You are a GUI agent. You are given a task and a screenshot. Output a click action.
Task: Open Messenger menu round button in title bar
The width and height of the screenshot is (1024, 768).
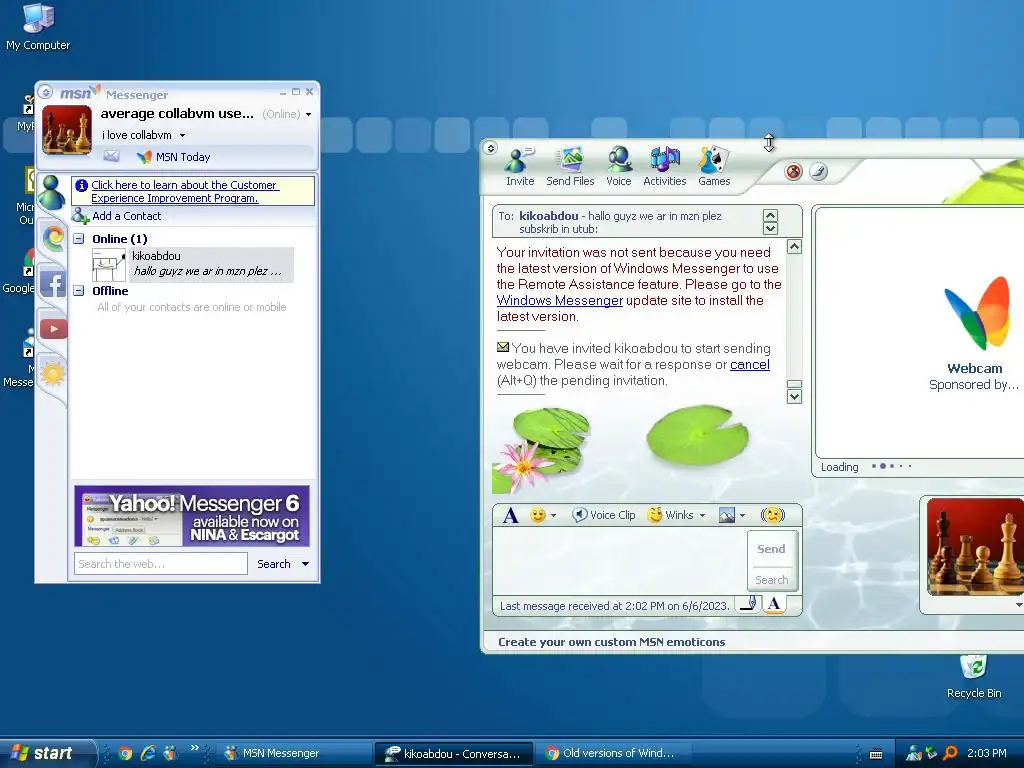point(46,93)
